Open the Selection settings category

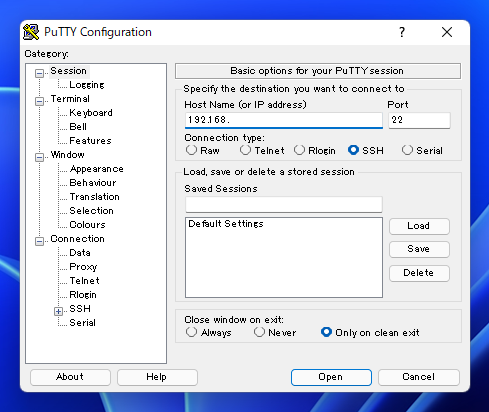(91, 211)
